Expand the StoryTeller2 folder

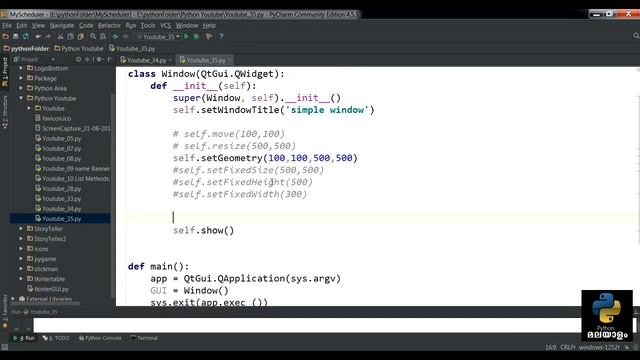point(21,238)
